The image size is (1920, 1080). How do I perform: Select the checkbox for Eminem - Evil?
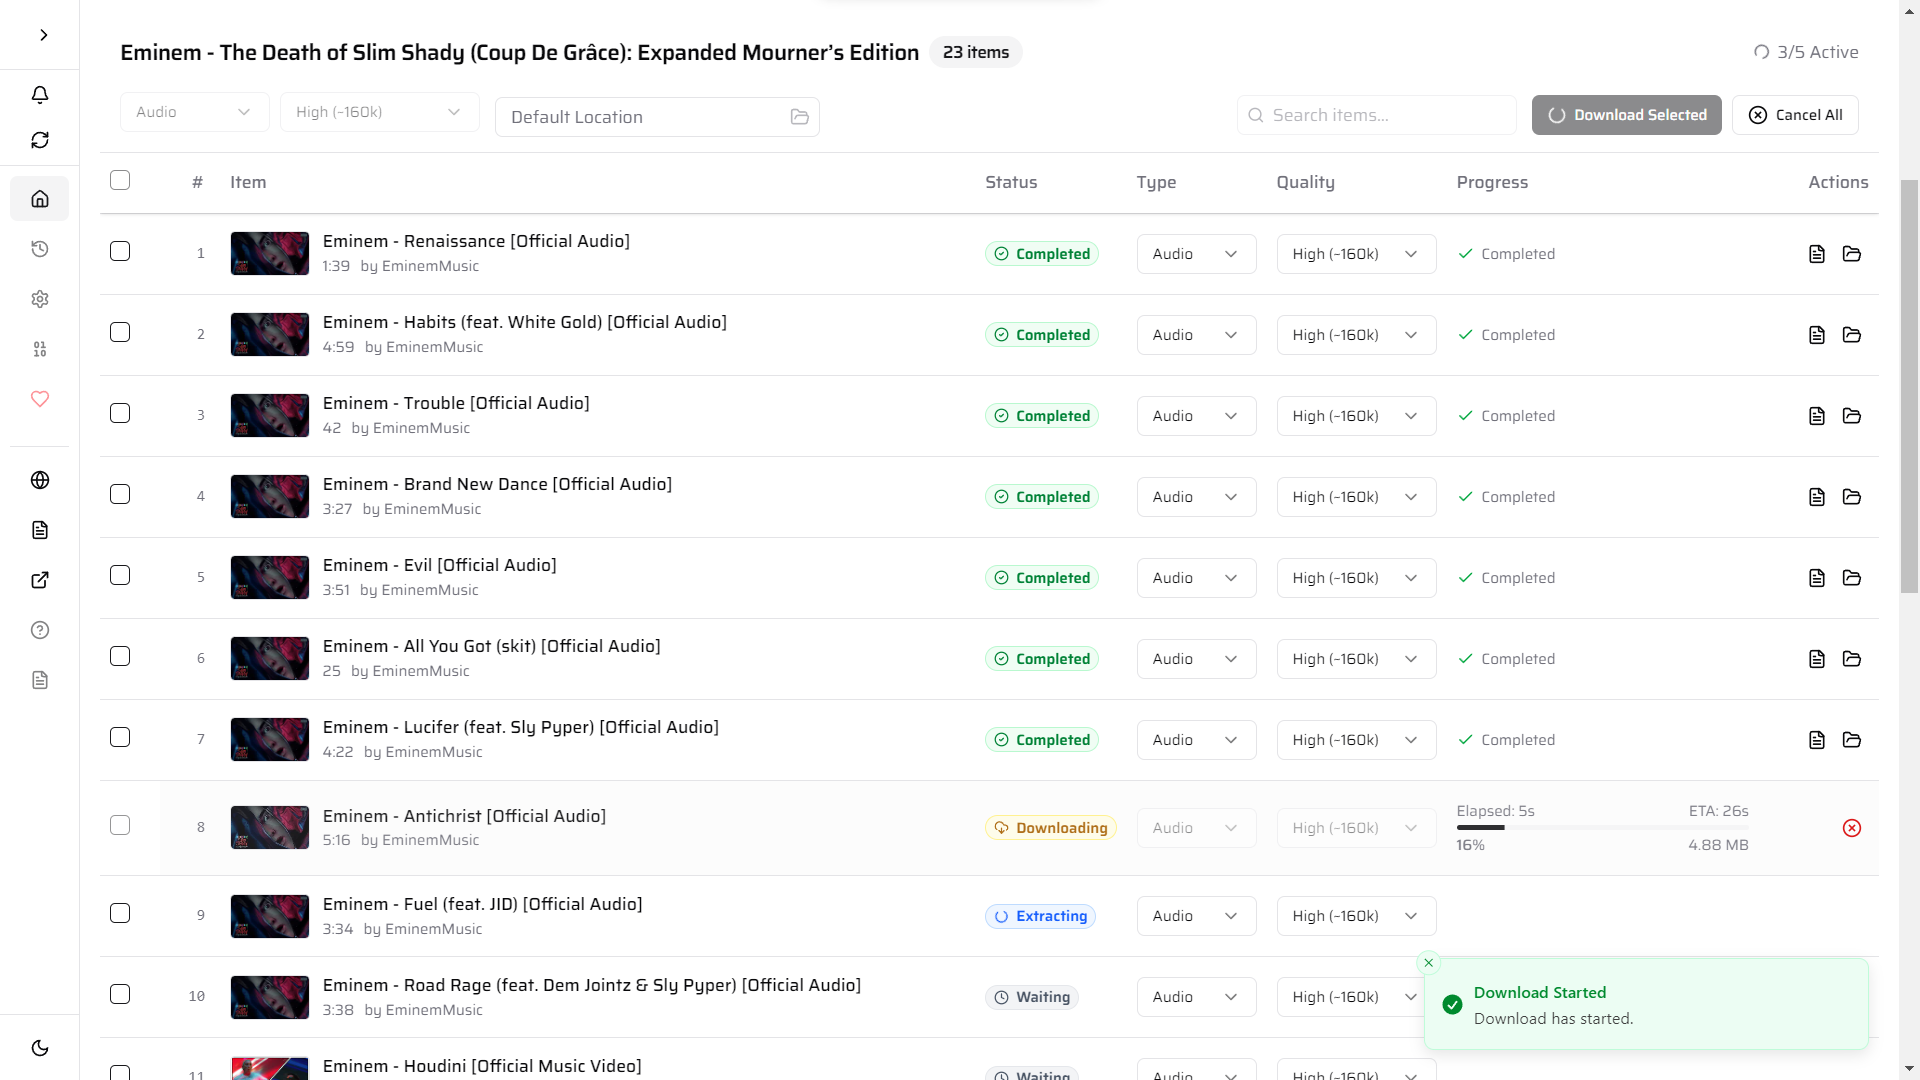120,576
